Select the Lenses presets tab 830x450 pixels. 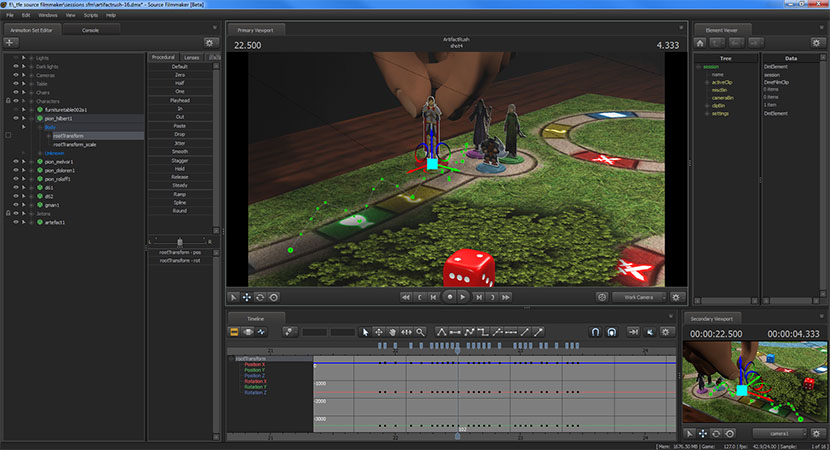pyautogui.click(x=192, y=57)
